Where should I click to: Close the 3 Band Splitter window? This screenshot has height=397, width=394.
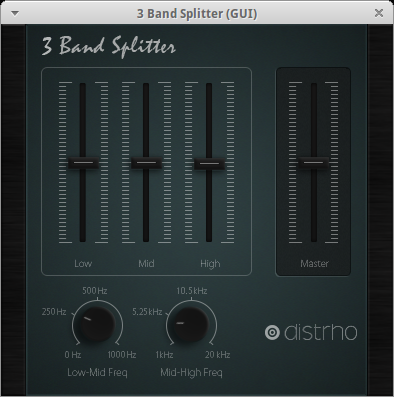pos(379,13)
